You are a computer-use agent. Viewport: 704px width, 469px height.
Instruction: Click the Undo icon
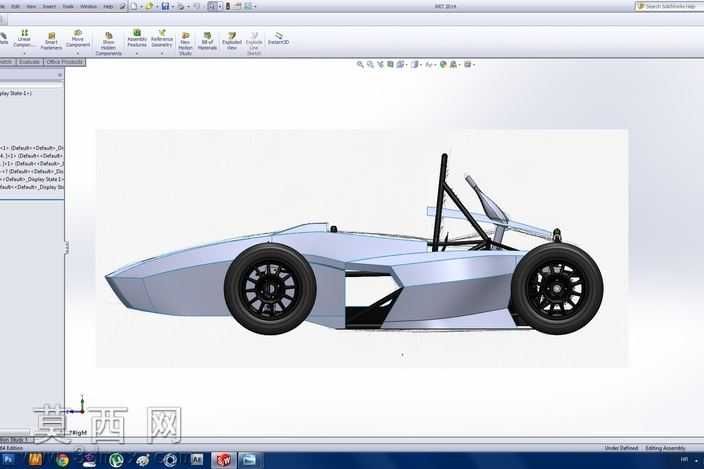coord(196,6)
